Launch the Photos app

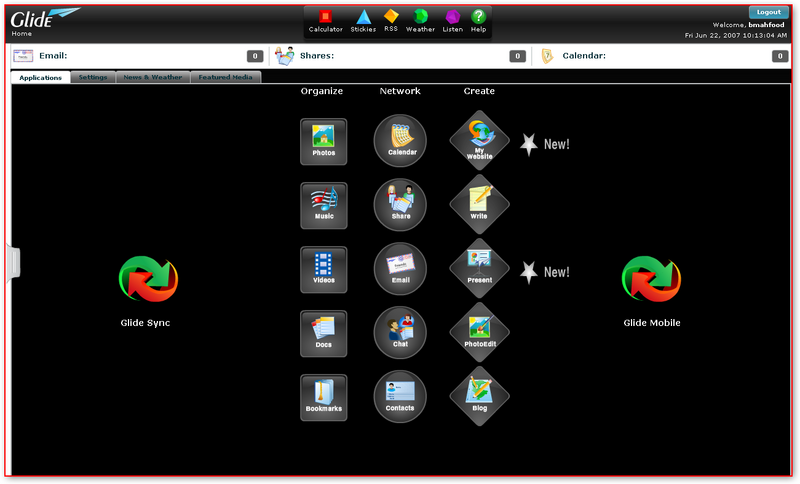pyautogui.click(x=323, y=142)
